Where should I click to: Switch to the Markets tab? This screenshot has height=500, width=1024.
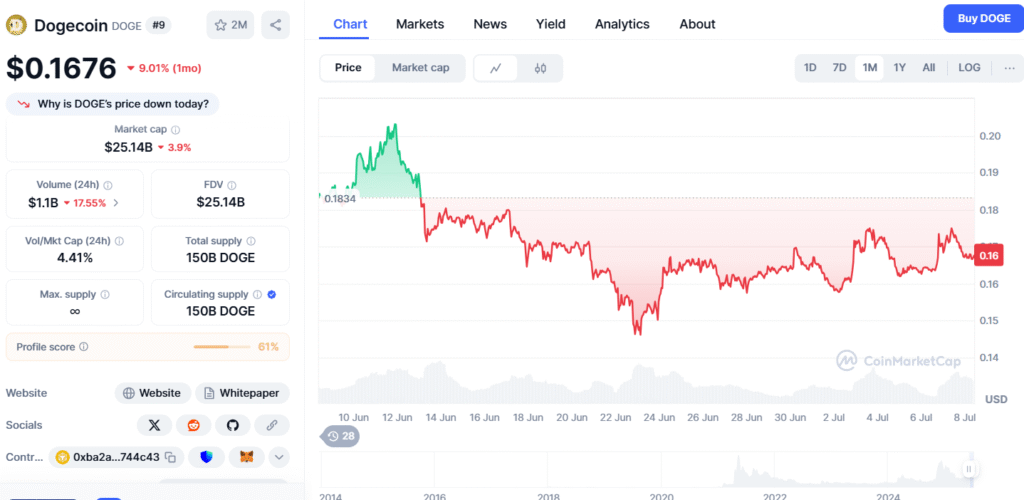[x=420, y=24]
